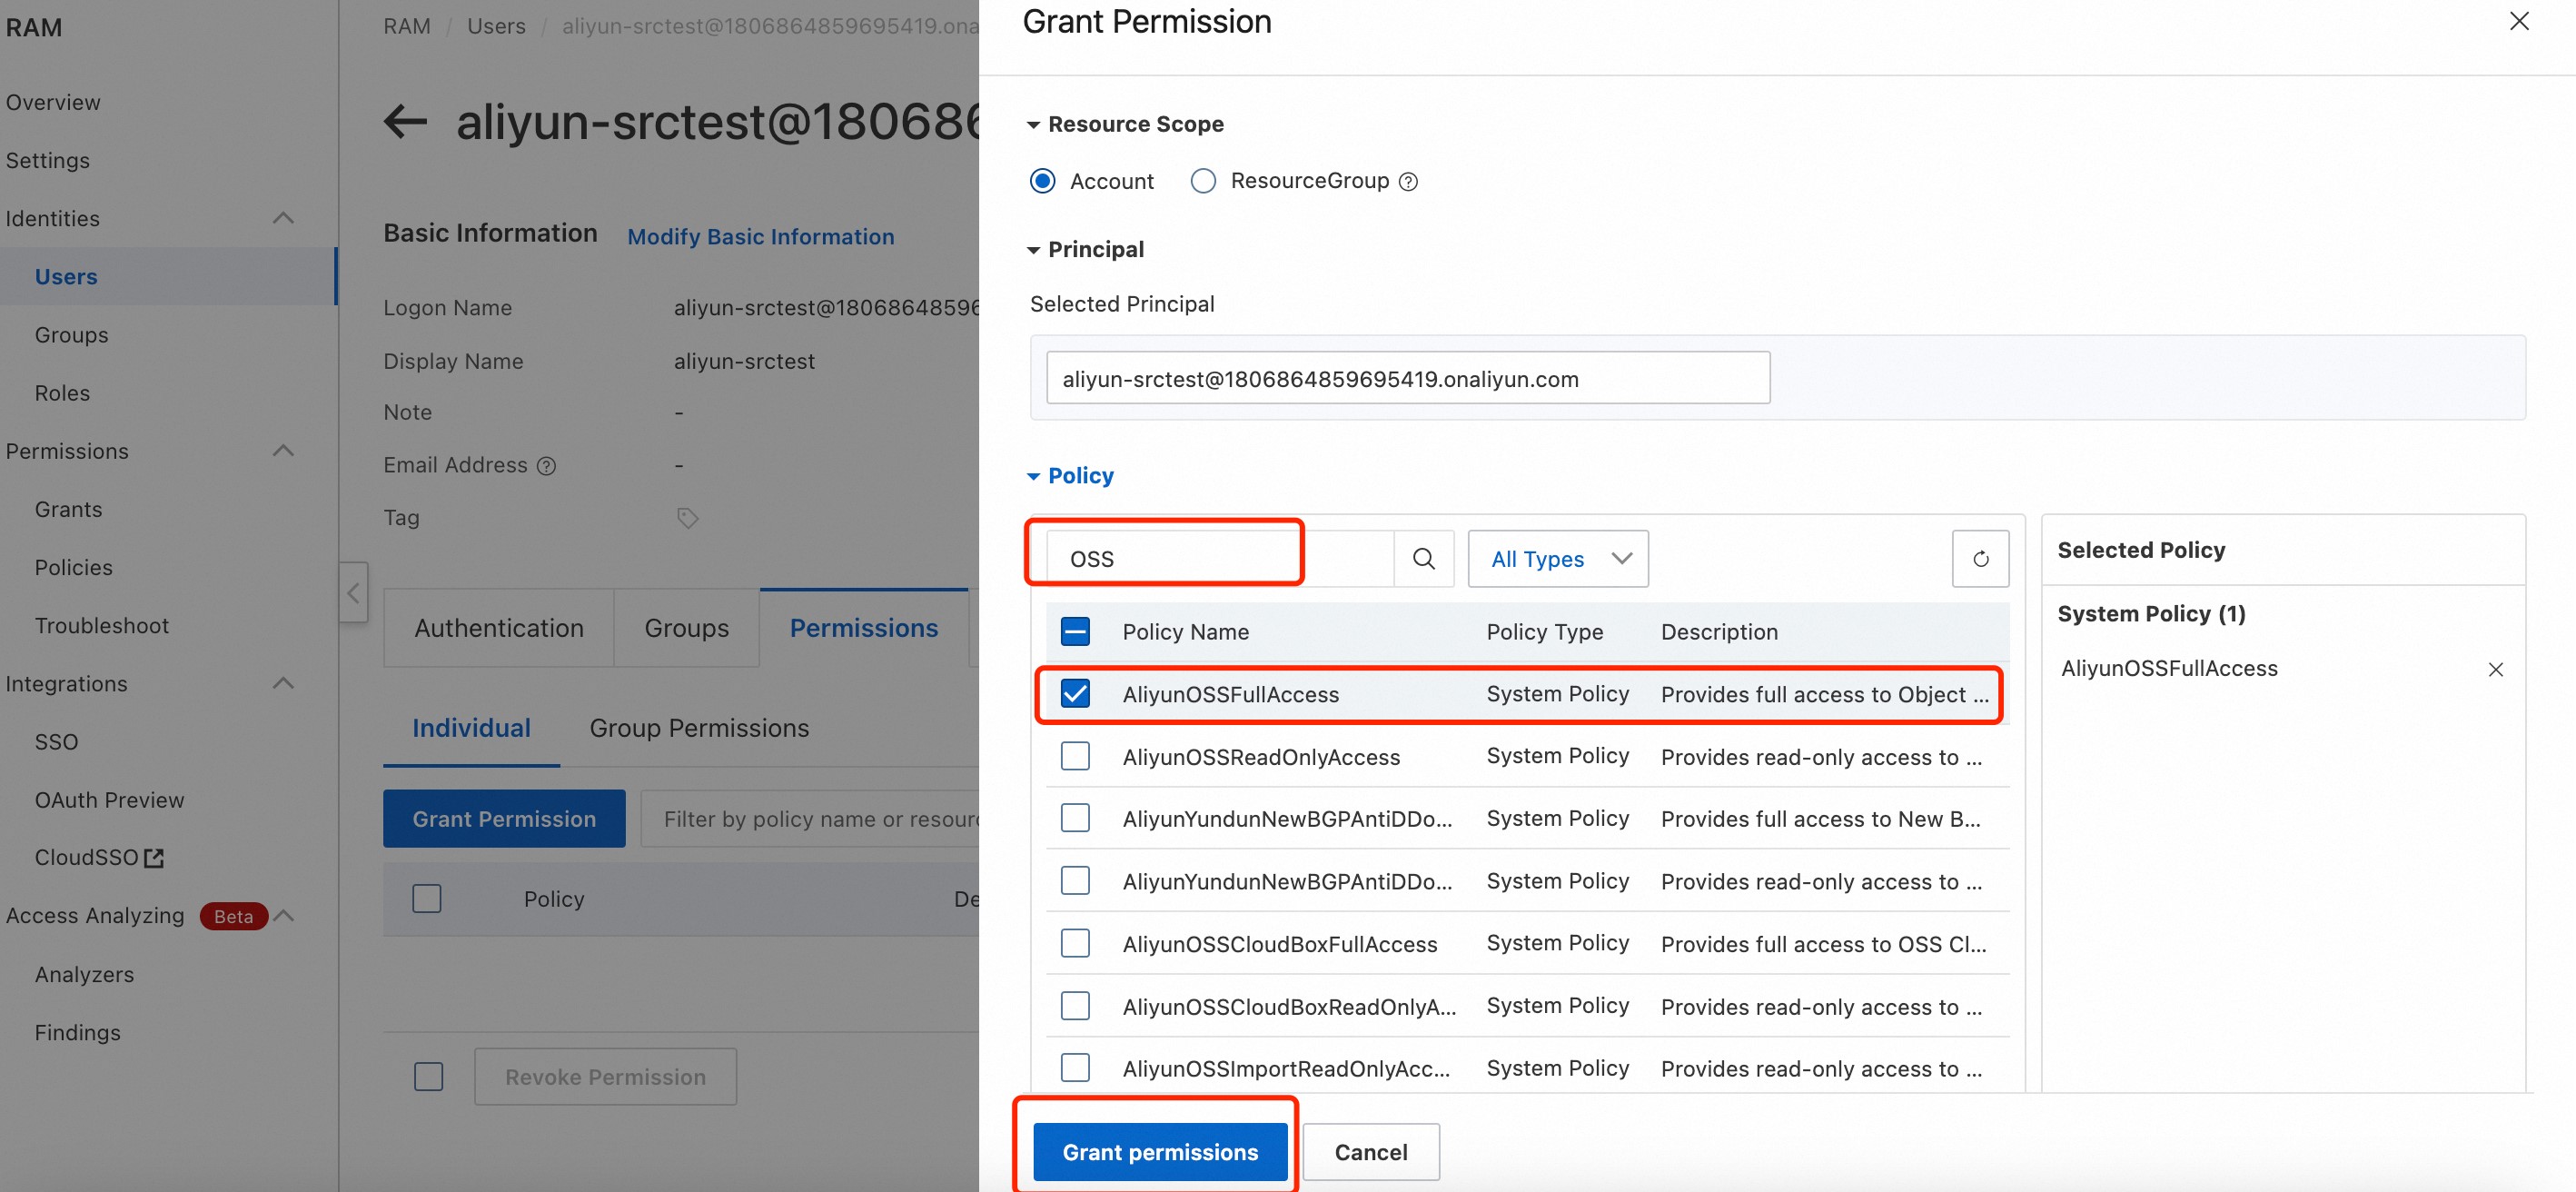Collapse the Access Analyzing sidebar group
2576x1192 pixels.
[x=285, y=916]
